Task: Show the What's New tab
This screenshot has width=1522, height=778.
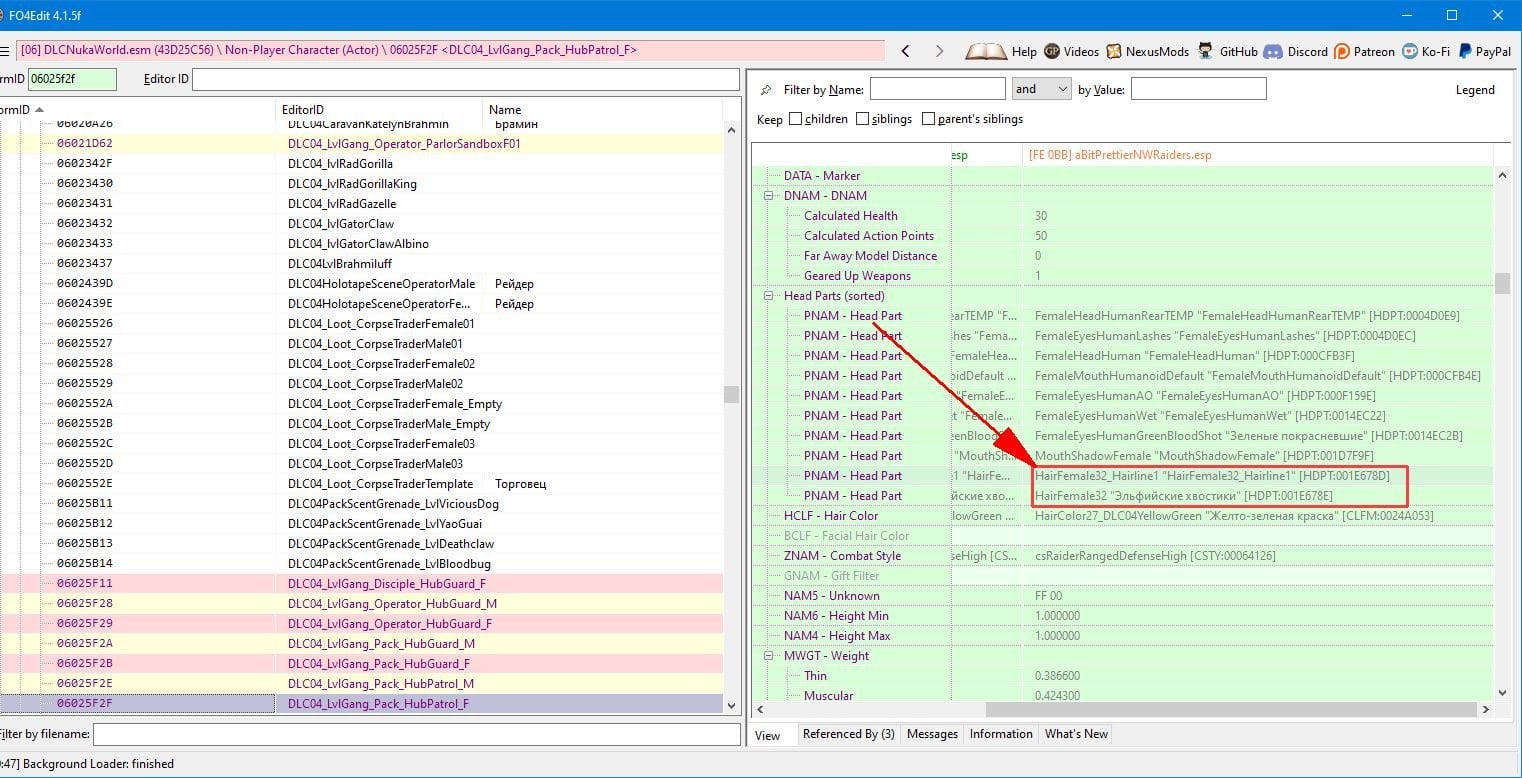Action: tap(1076, 734)
